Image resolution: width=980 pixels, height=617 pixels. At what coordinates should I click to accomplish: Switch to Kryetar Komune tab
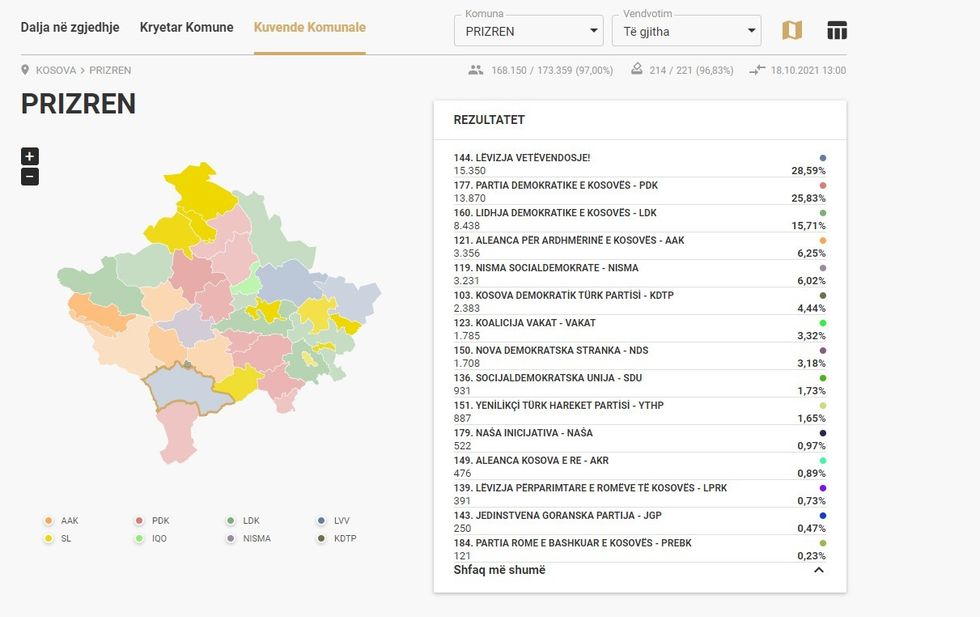[186, 27]
